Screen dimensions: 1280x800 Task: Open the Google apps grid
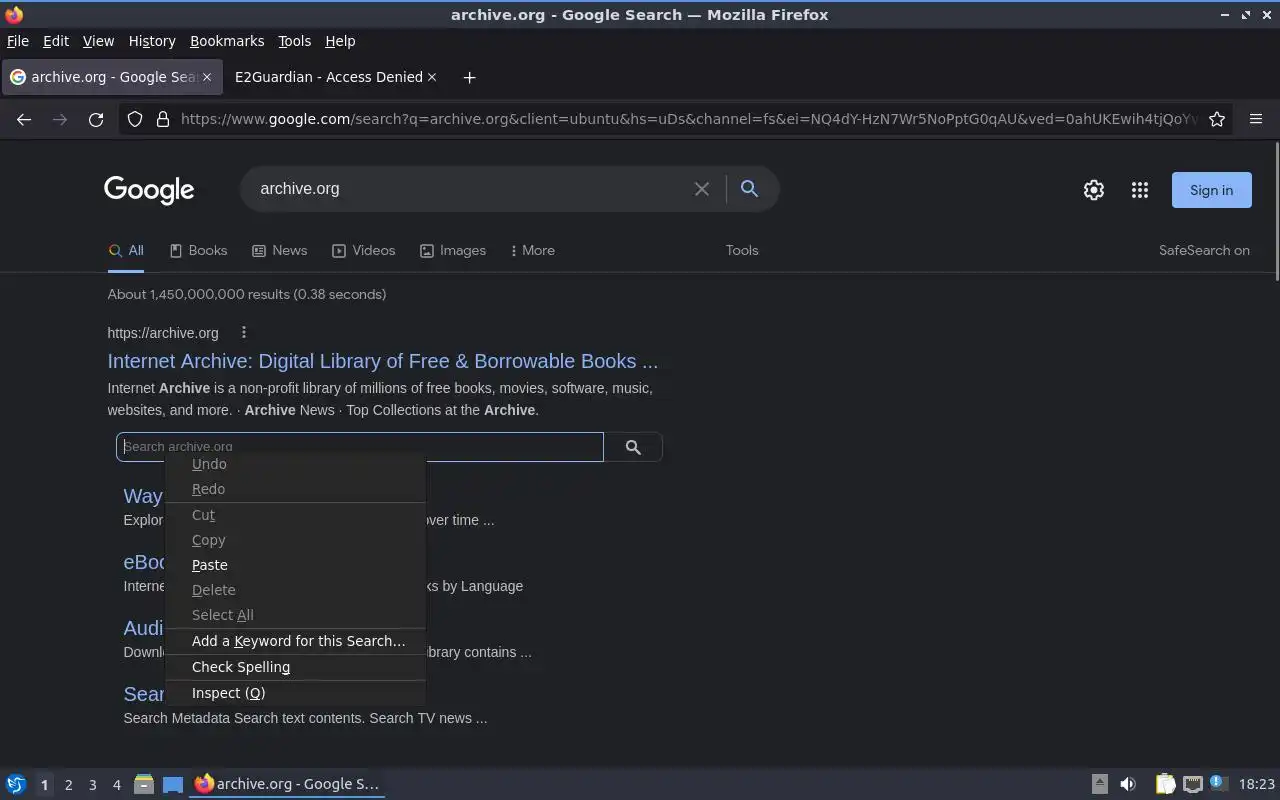coord(1140,190)
